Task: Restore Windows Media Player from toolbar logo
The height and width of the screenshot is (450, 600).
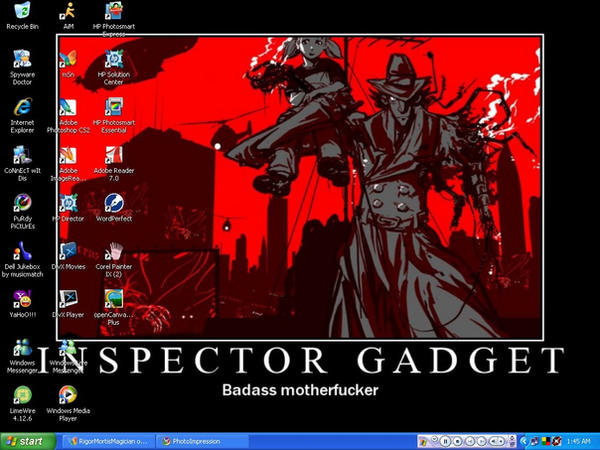Action: [423, 442]
